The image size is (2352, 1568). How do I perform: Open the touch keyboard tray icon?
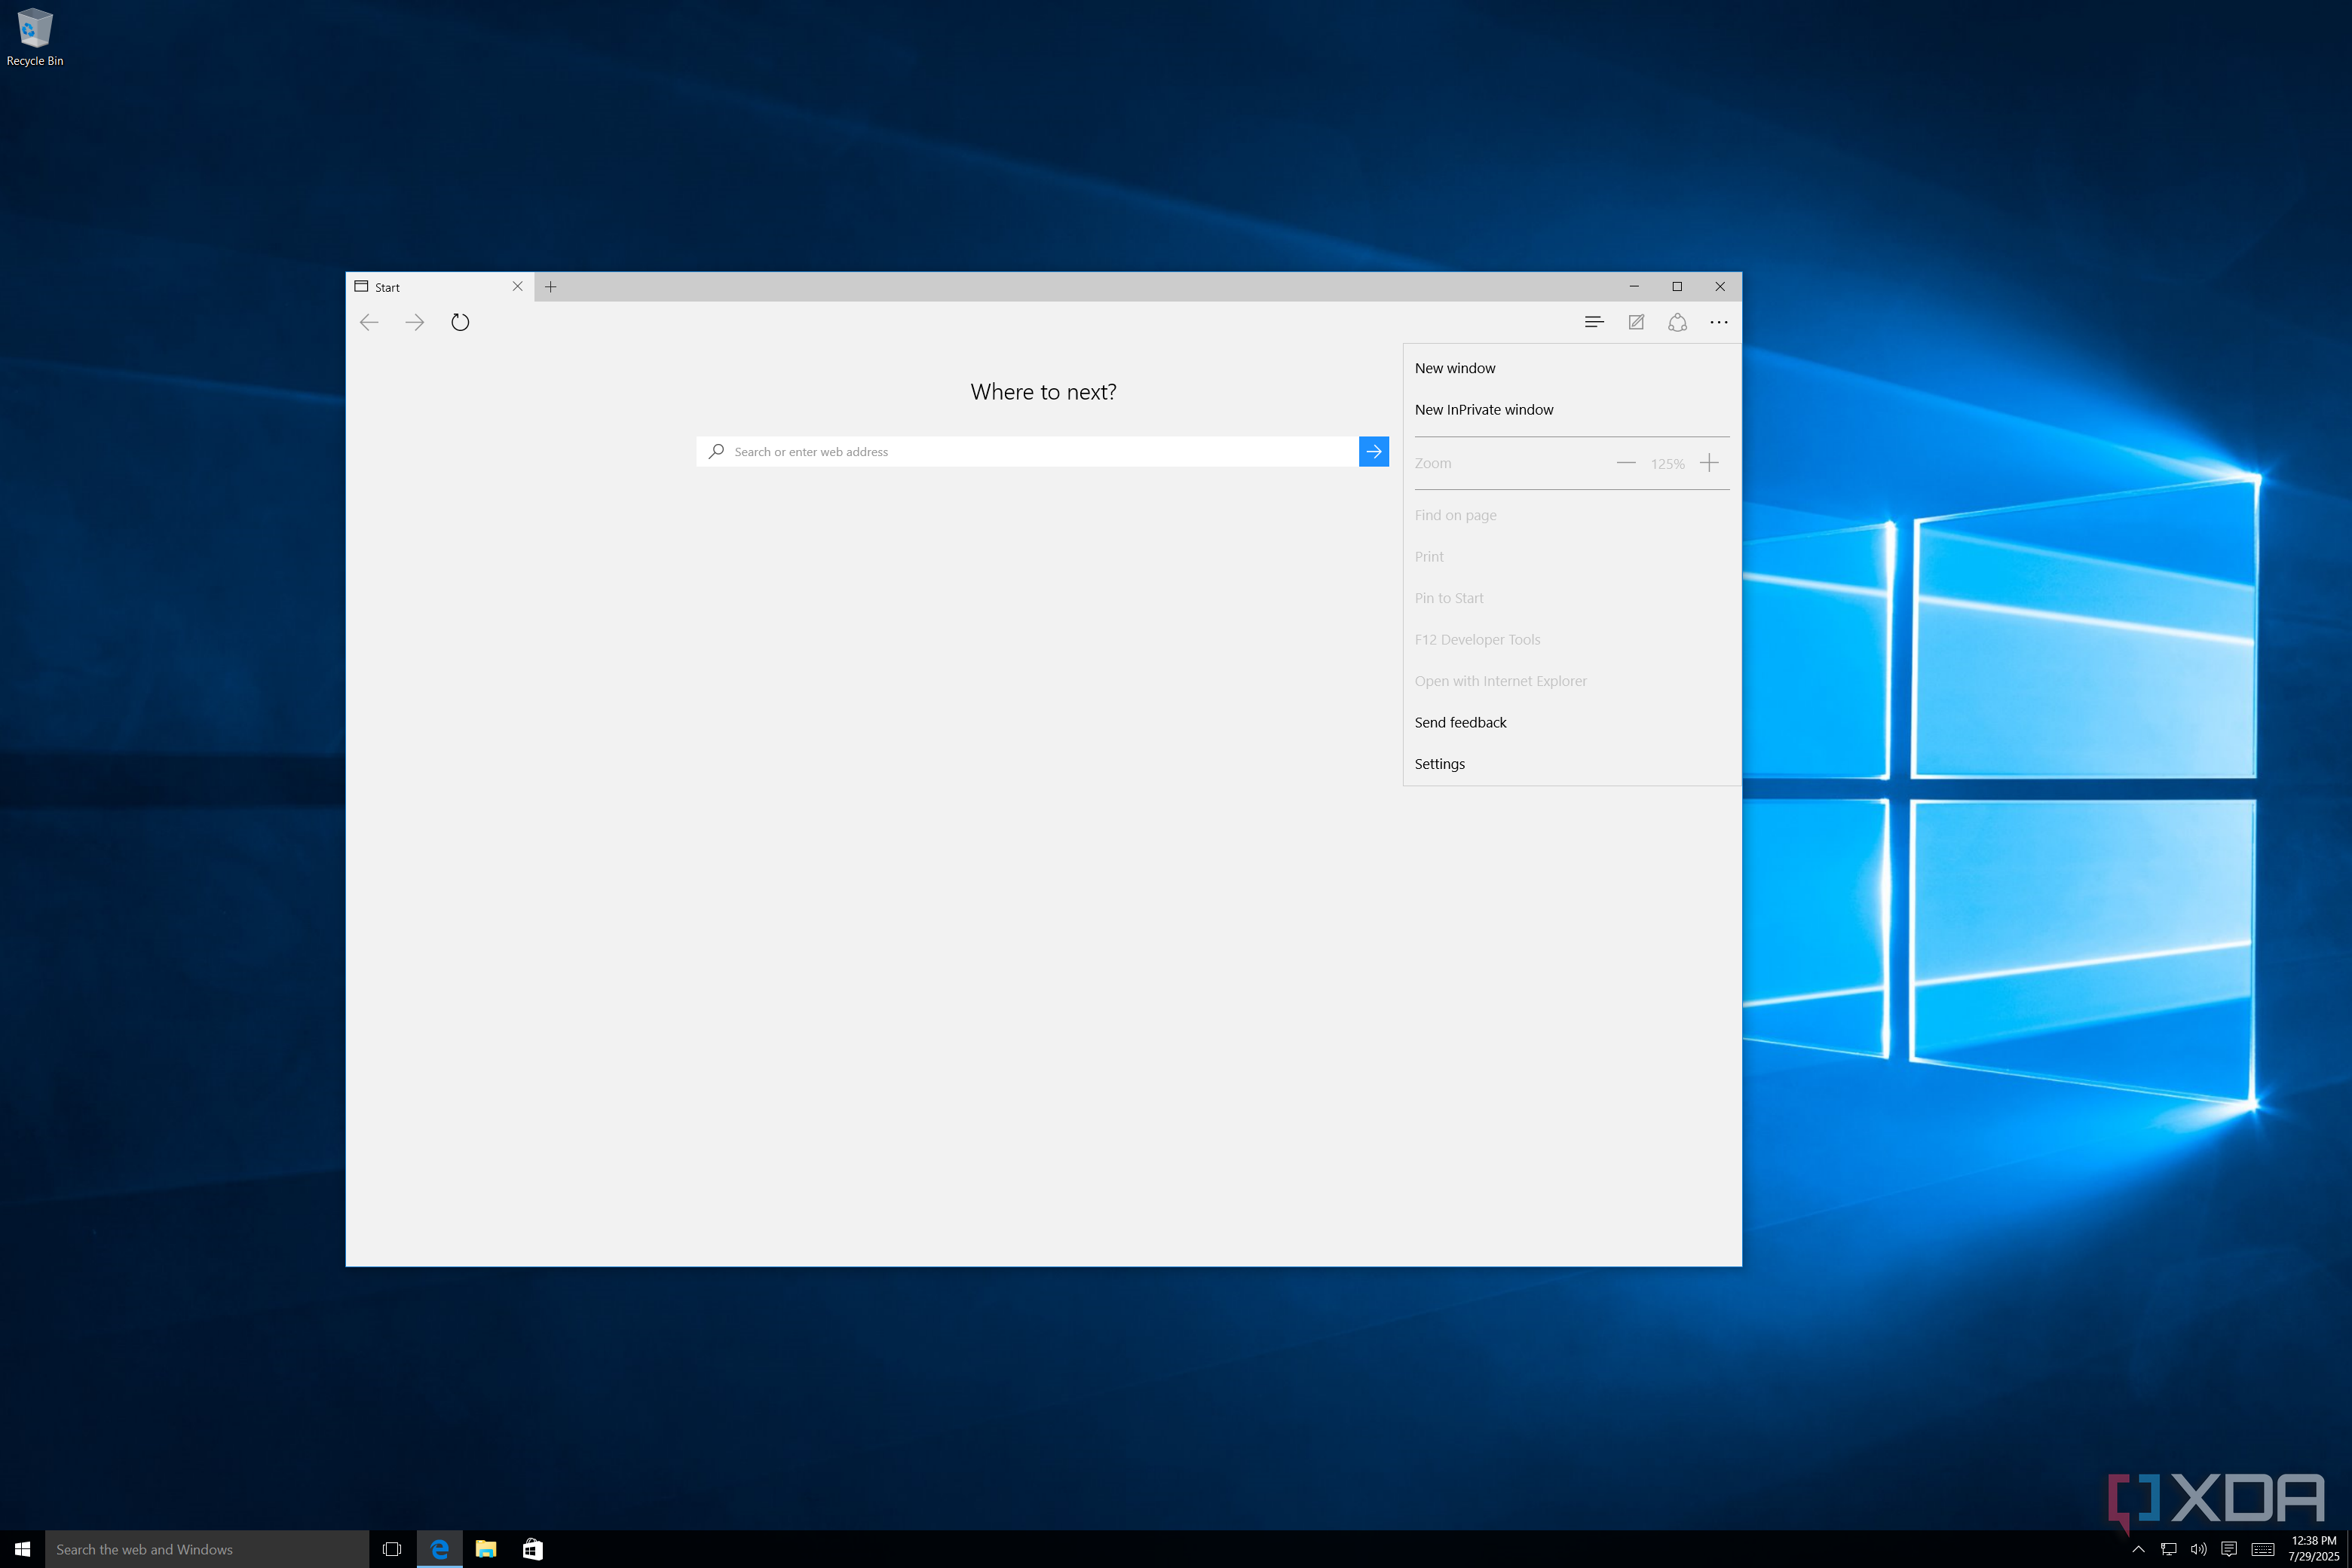coord(2263,1550)
